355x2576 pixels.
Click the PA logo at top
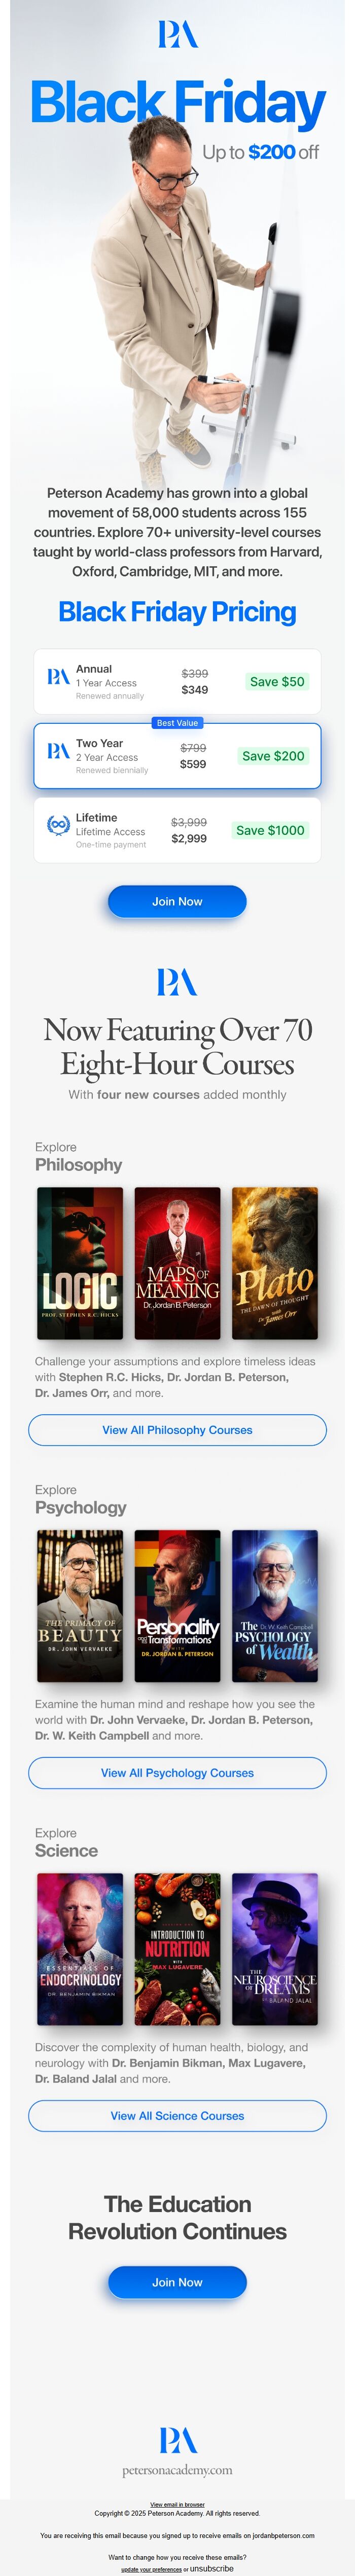[177, 35]
